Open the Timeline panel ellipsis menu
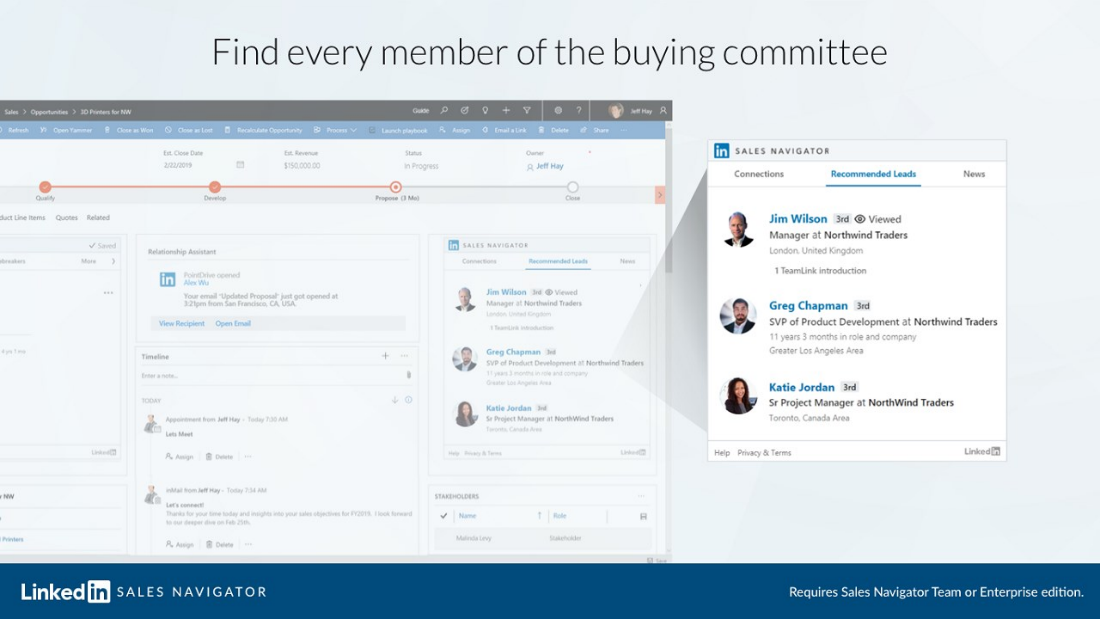Screen dimensions: 1100x619 [402, 356]
